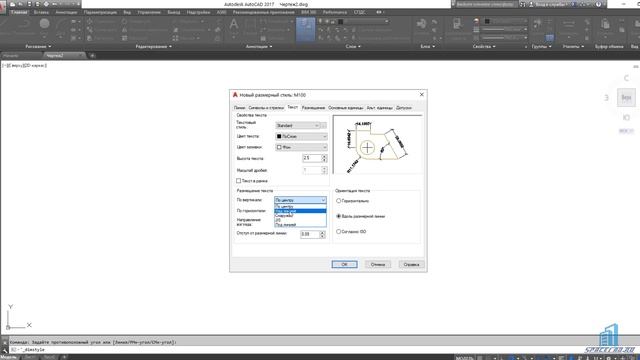
Task: Click the Paste icon in clipboard panel
Action: click(605, 24)
